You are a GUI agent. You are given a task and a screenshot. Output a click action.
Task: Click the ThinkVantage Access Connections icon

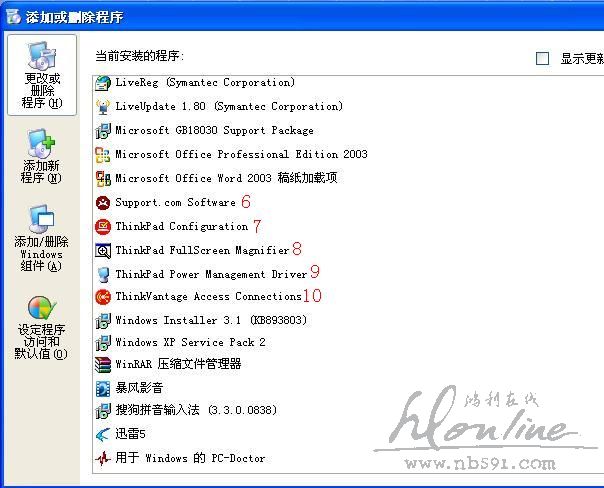coord(103,297)
